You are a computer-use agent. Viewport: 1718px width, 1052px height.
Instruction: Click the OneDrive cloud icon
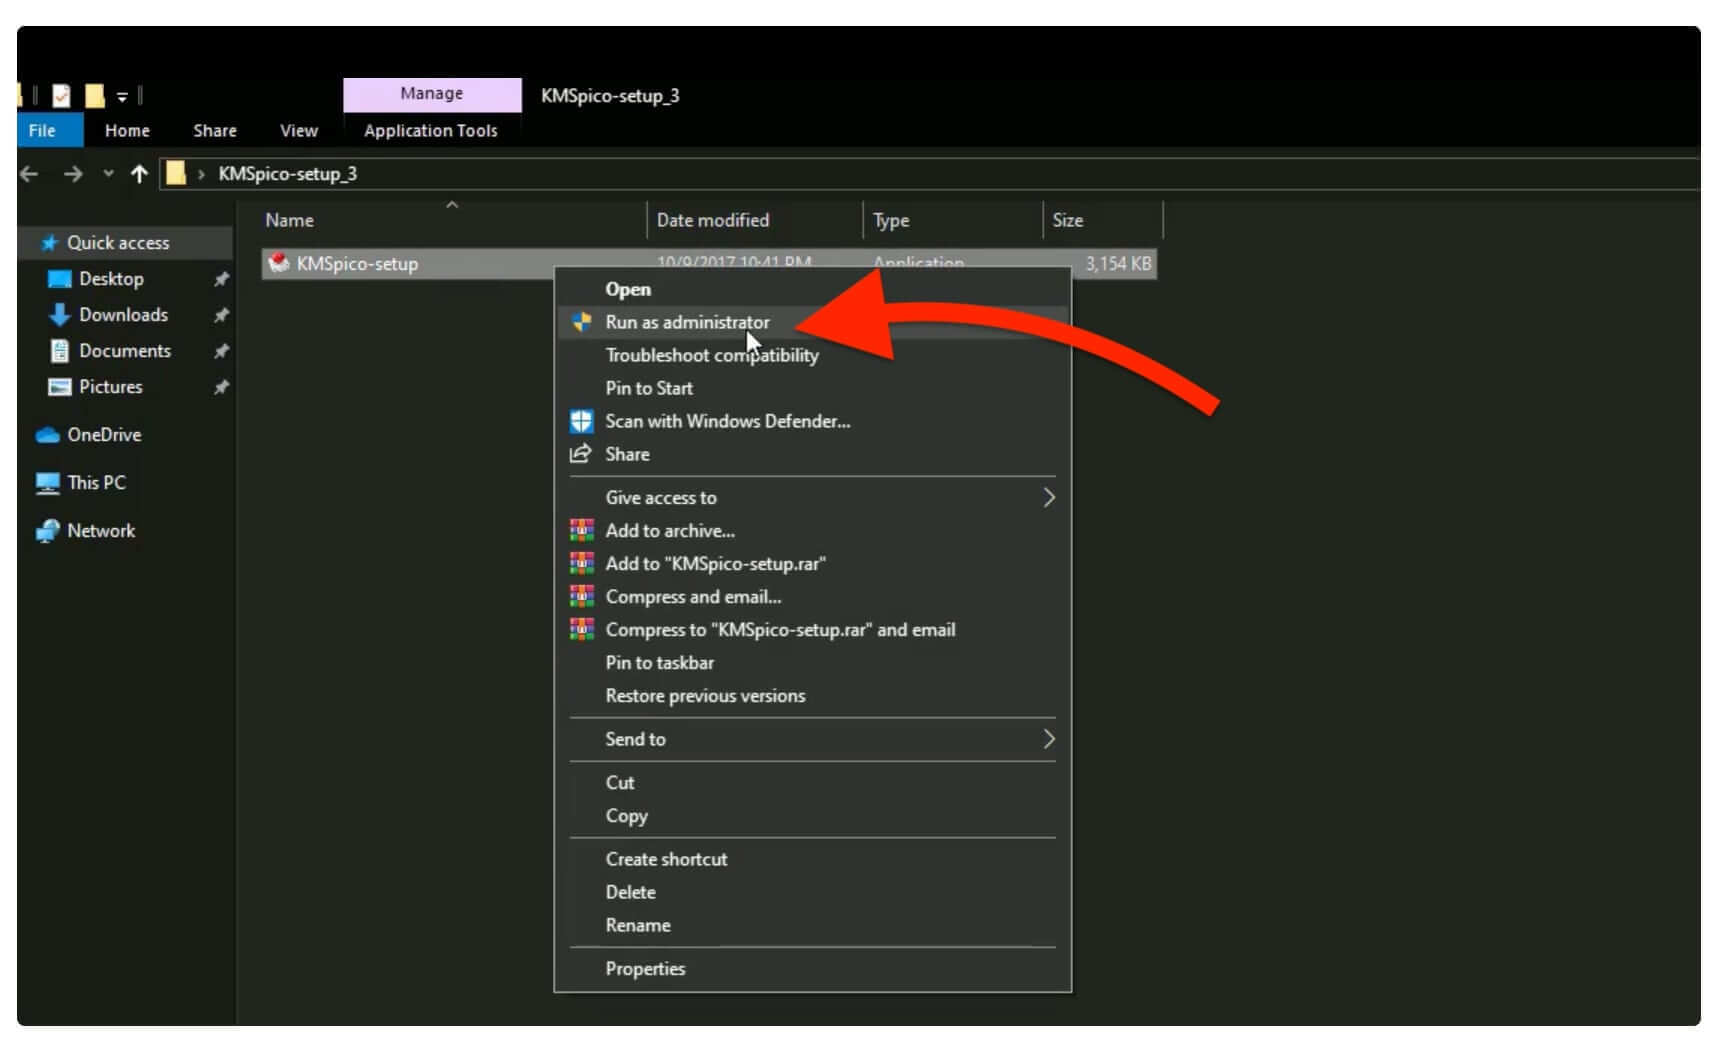[48, 435]
